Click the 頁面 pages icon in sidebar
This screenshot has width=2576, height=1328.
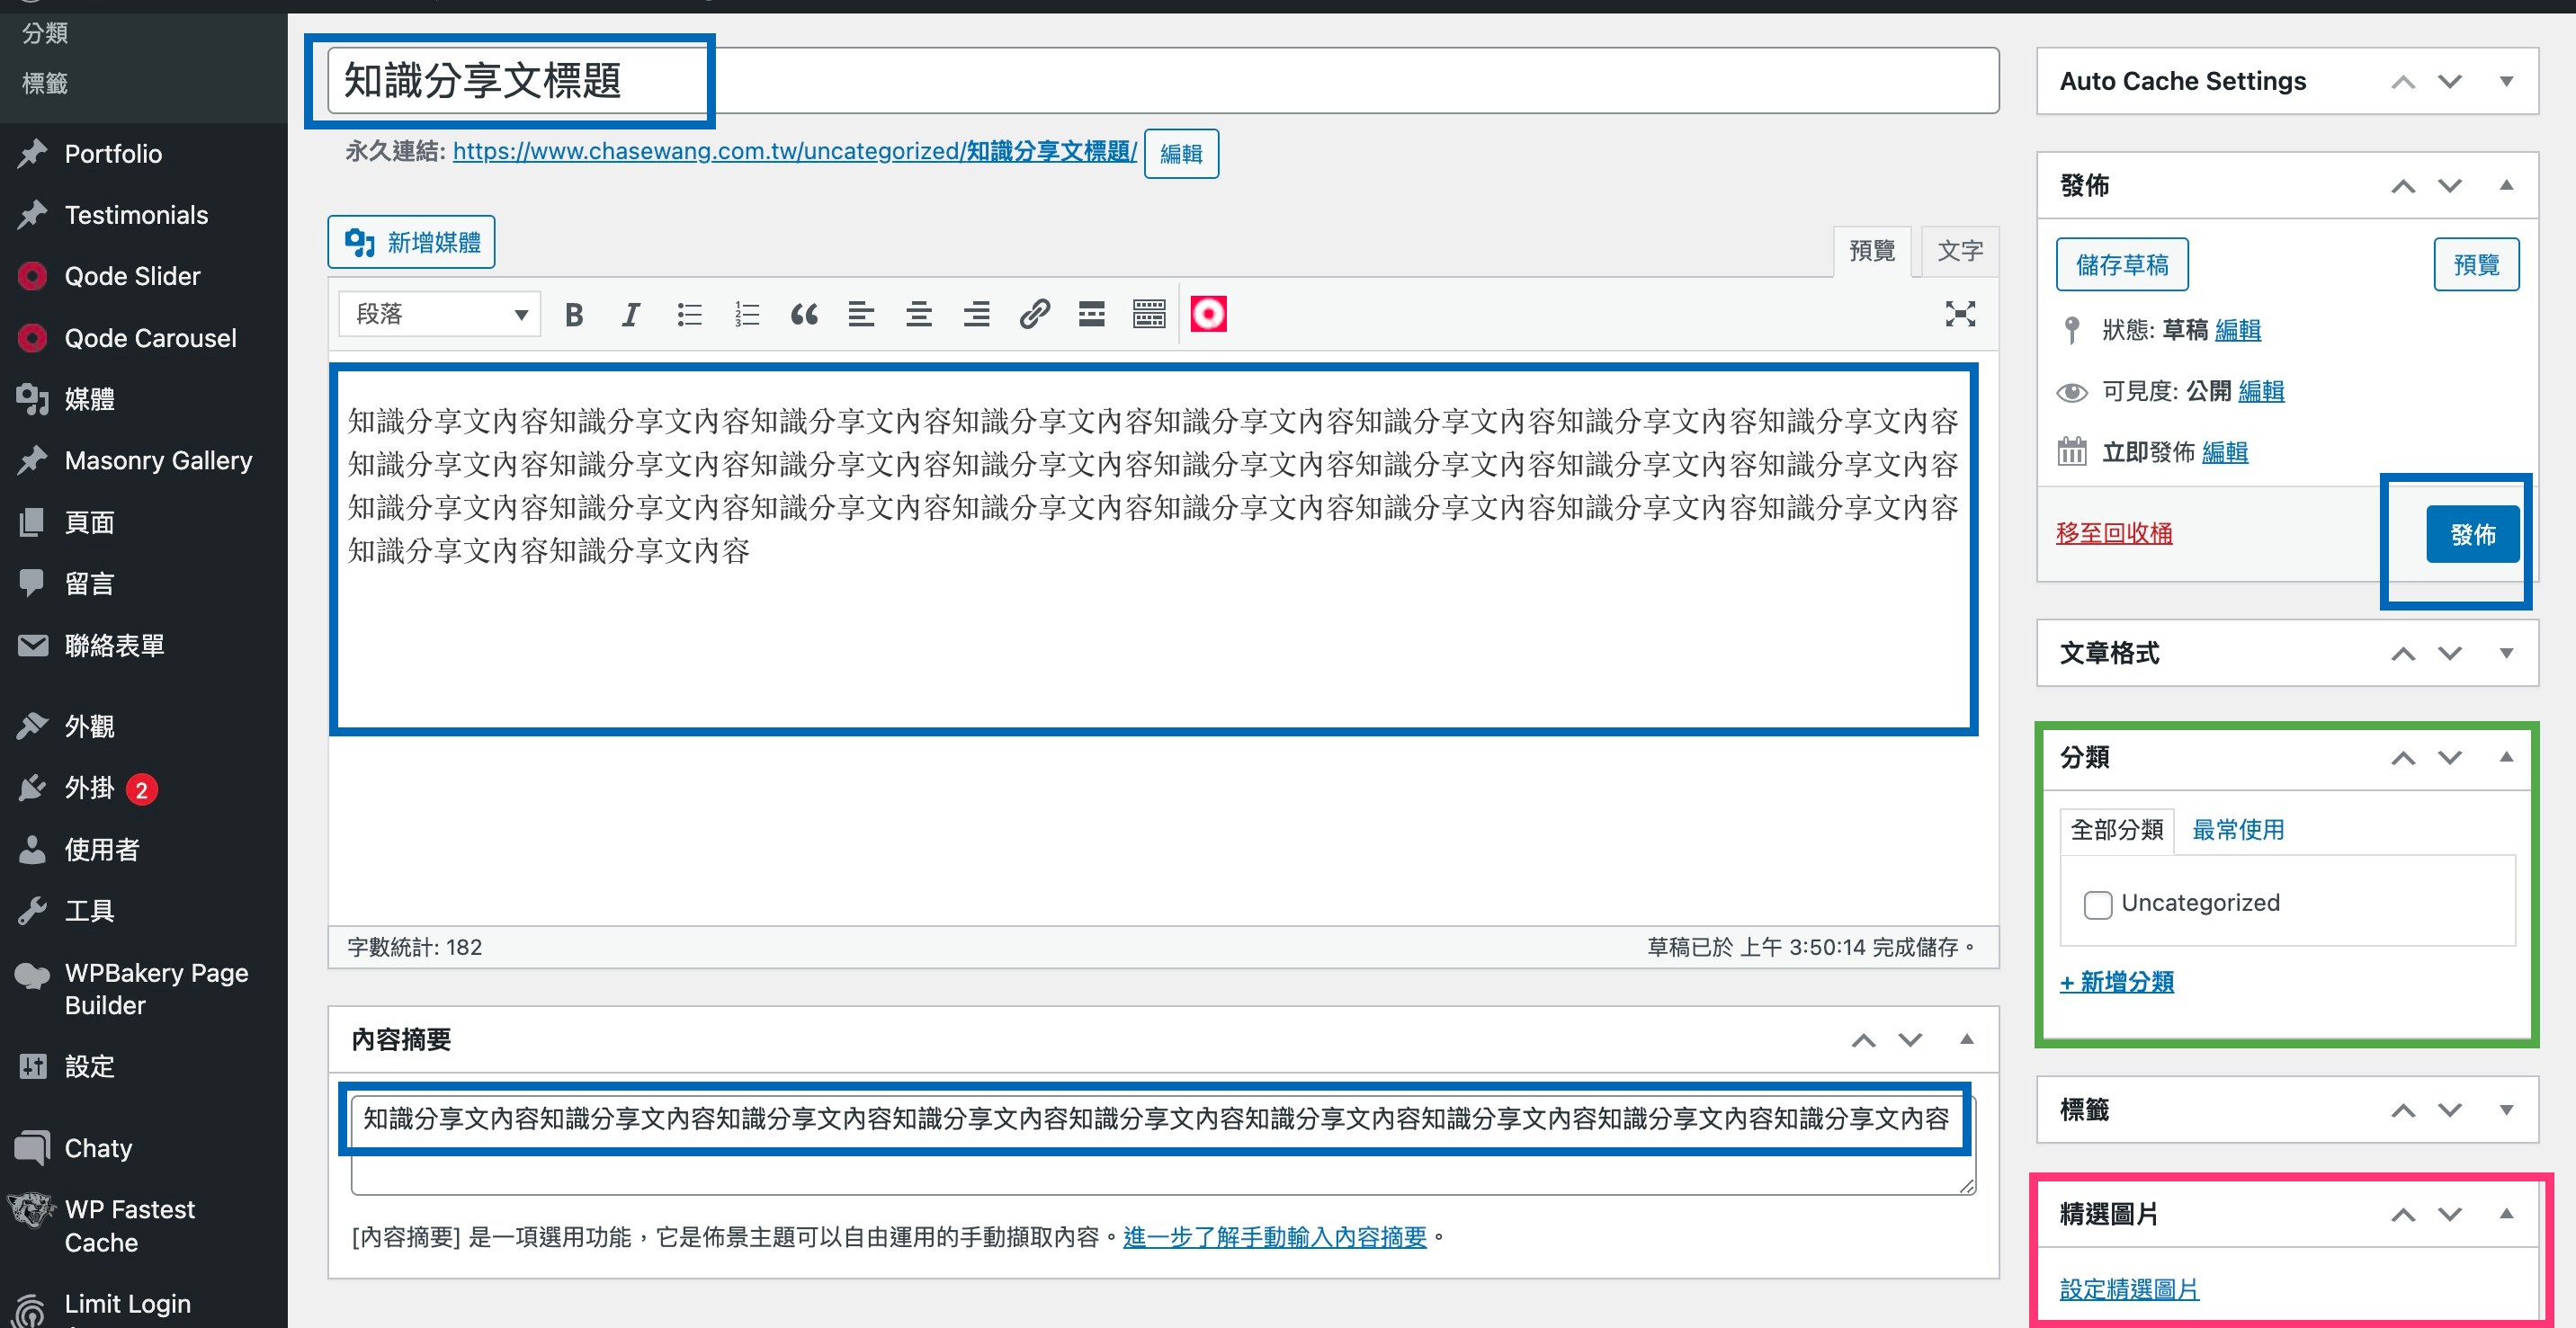coord(32,522)
